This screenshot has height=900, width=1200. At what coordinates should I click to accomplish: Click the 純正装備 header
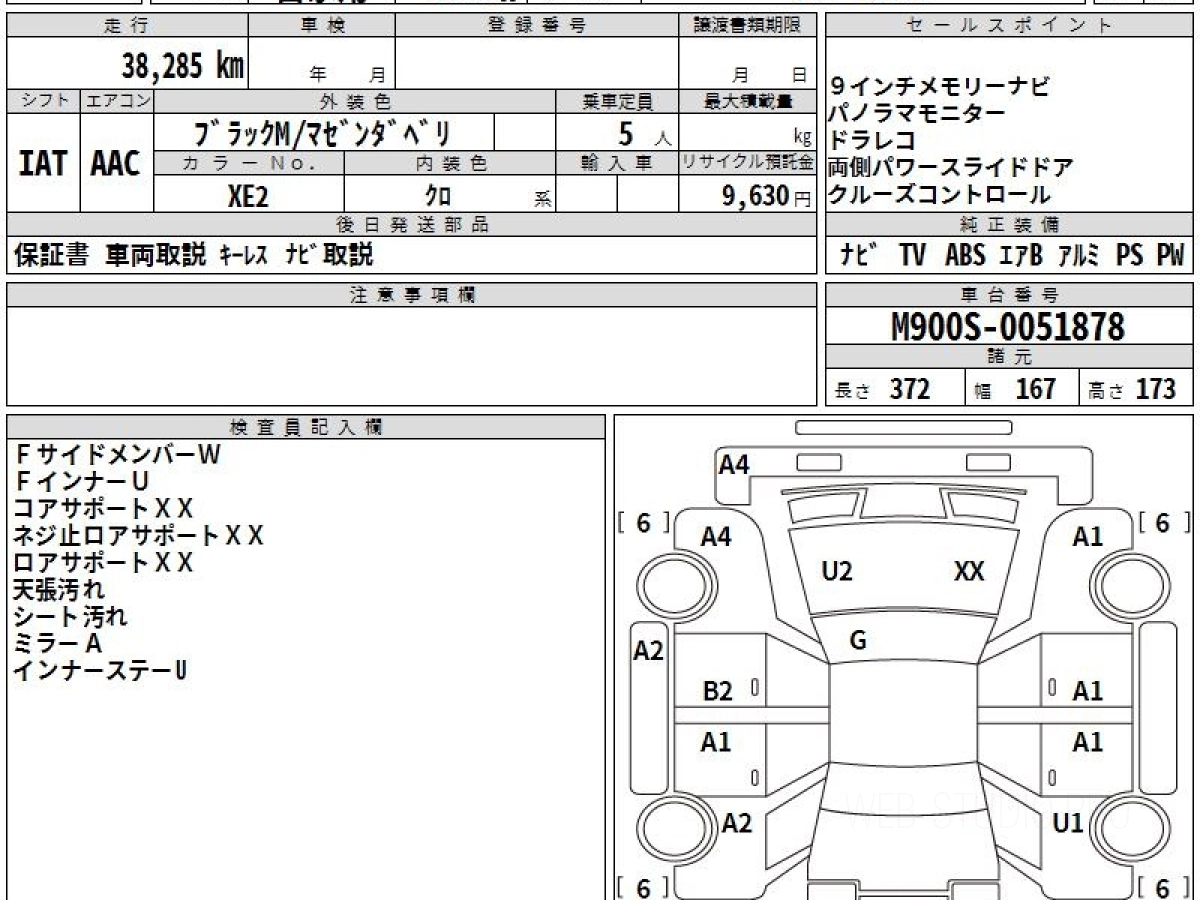point(1010,224)
